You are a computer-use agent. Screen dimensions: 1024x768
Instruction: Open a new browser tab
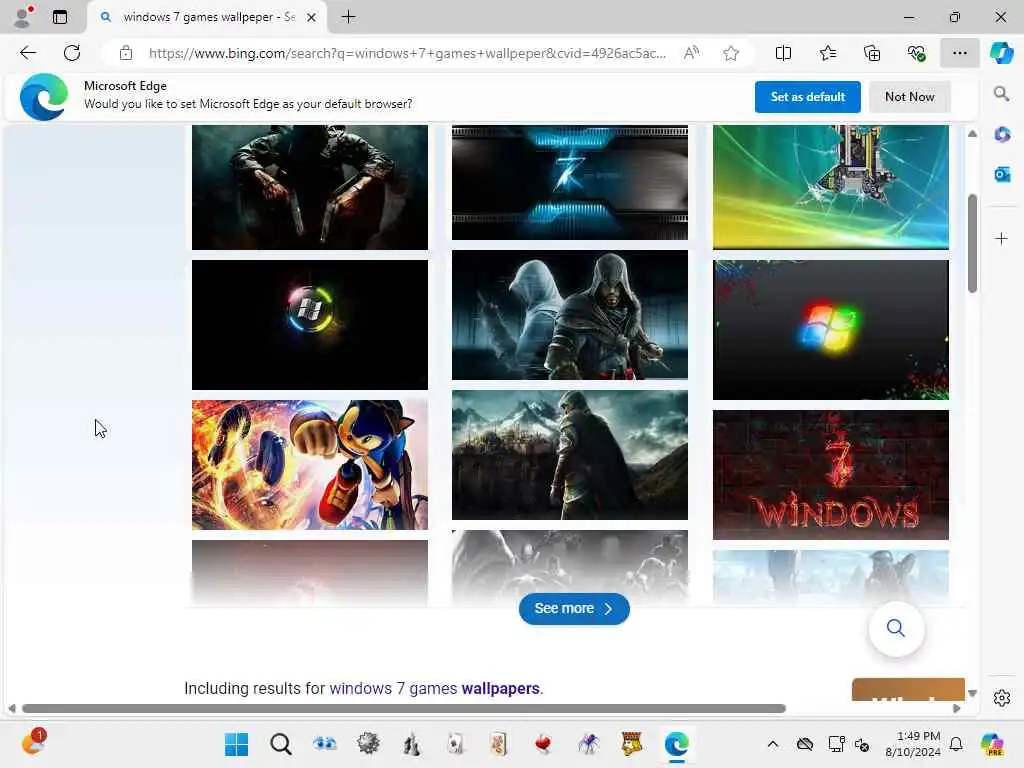[349, 17]
